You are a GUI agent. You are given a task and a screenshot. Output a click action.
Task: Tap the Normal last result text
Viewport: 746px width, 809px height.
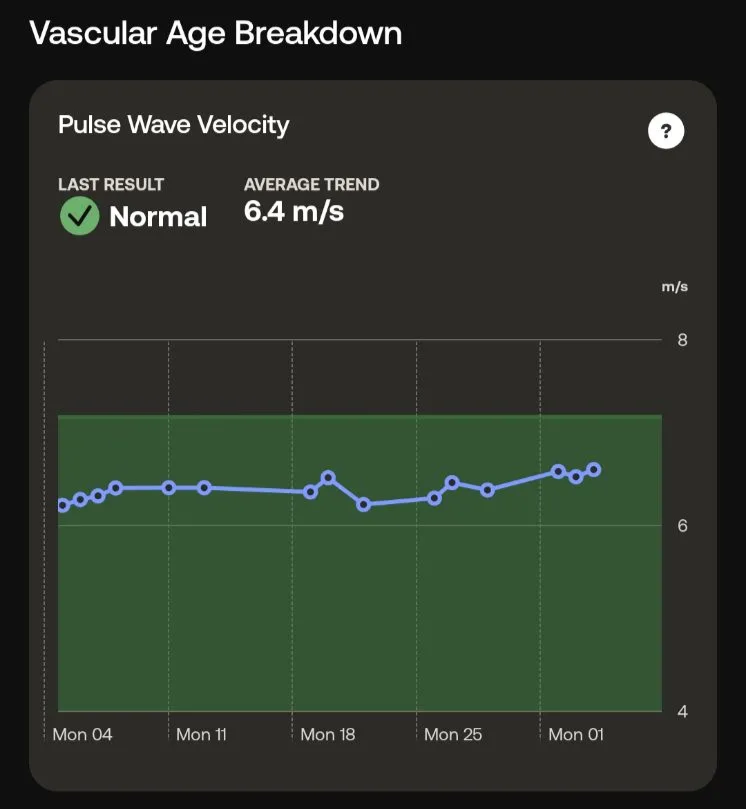pyautogui.click(x=158, y=216)
